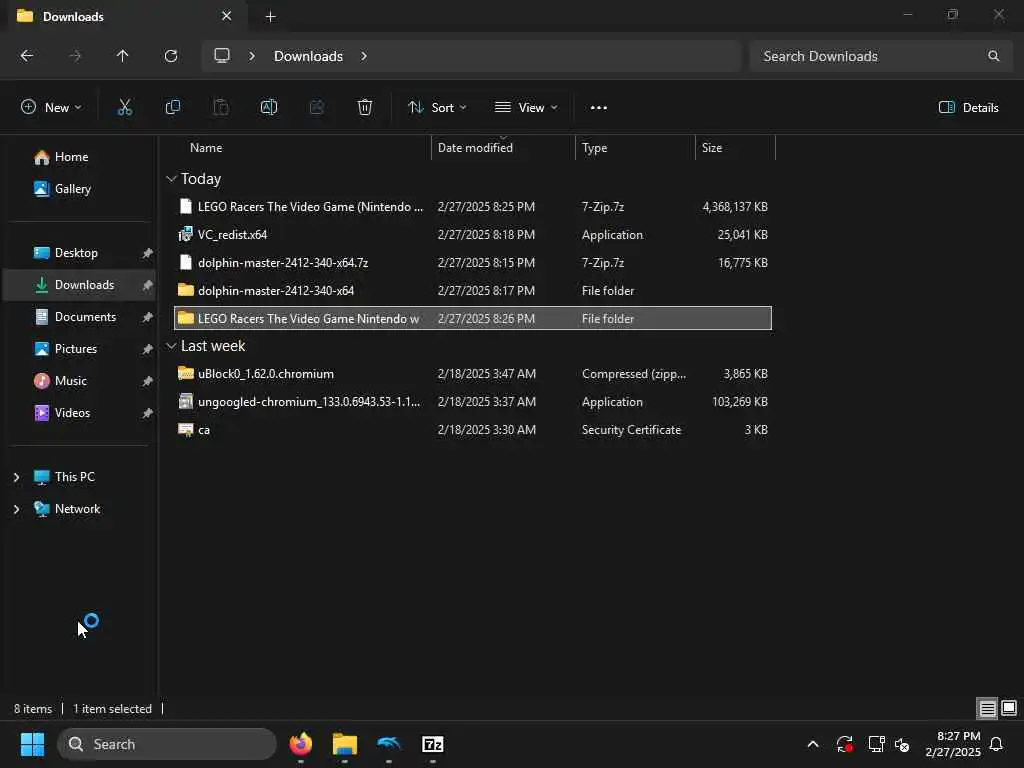Select the dolphin-master-2412-340-x64 folder
1024x768 pixels.
pos(473,291)
